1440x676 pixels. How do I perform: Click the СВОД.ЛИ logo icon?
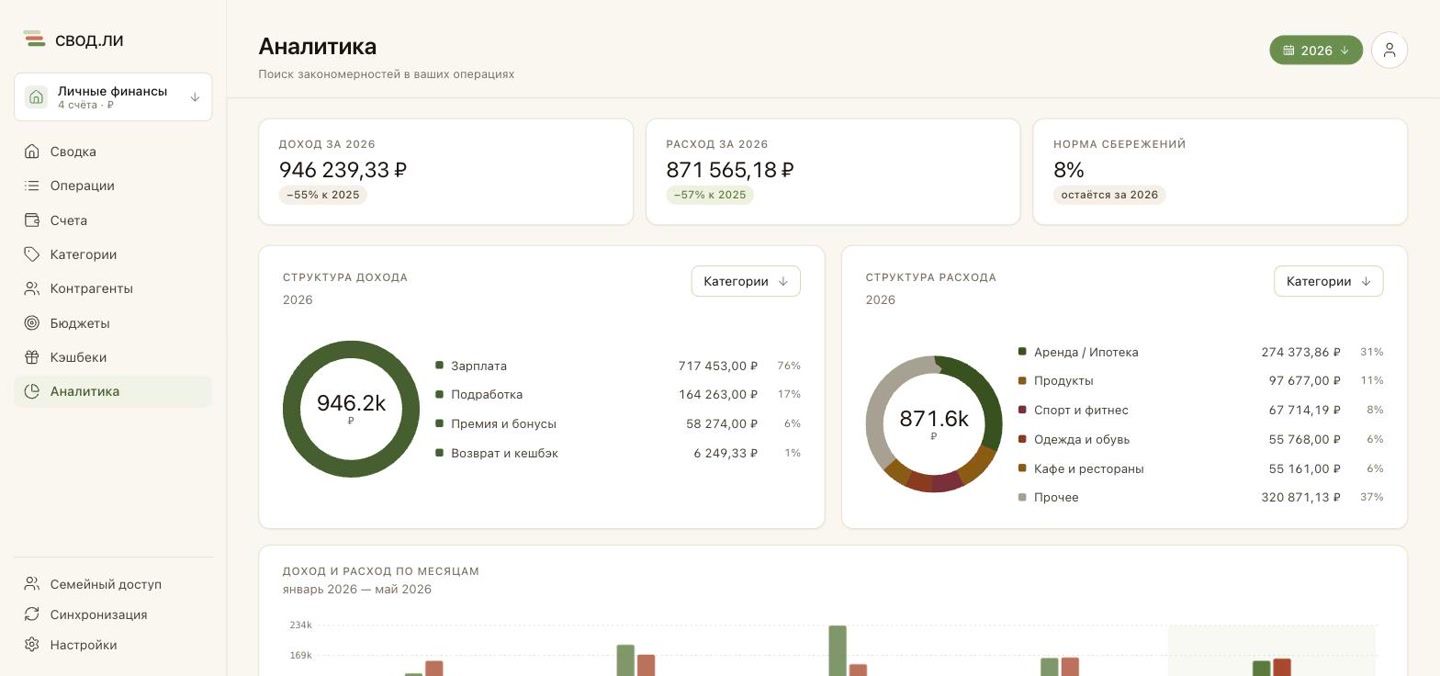34,39
